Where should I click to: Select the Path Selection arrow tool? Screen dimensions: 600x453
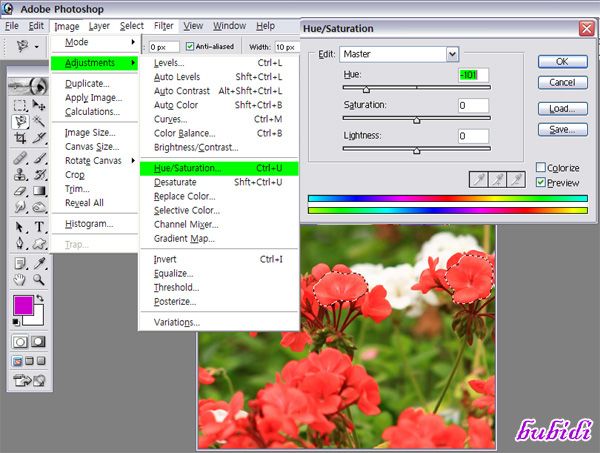pyautogui.click(x=20, y=227)
